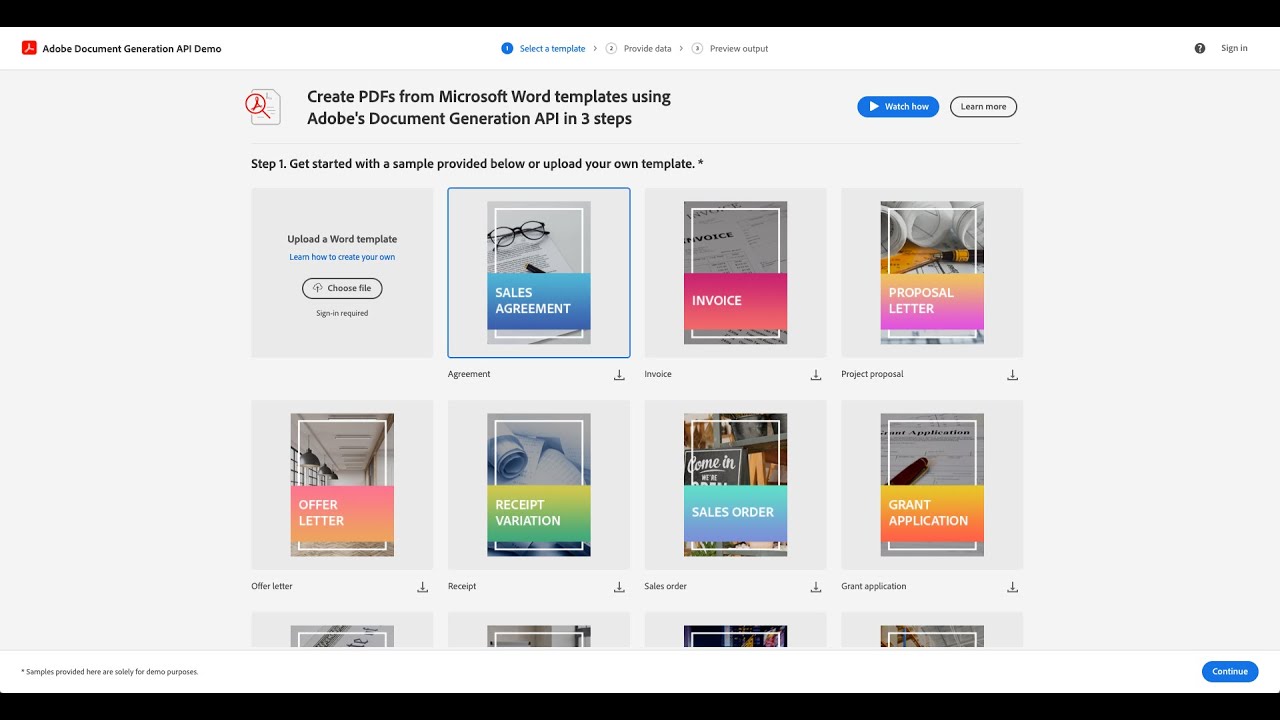Open the help question mark icon
The width and height of the screenshot is (1280, 720).
pos(1200,48)
